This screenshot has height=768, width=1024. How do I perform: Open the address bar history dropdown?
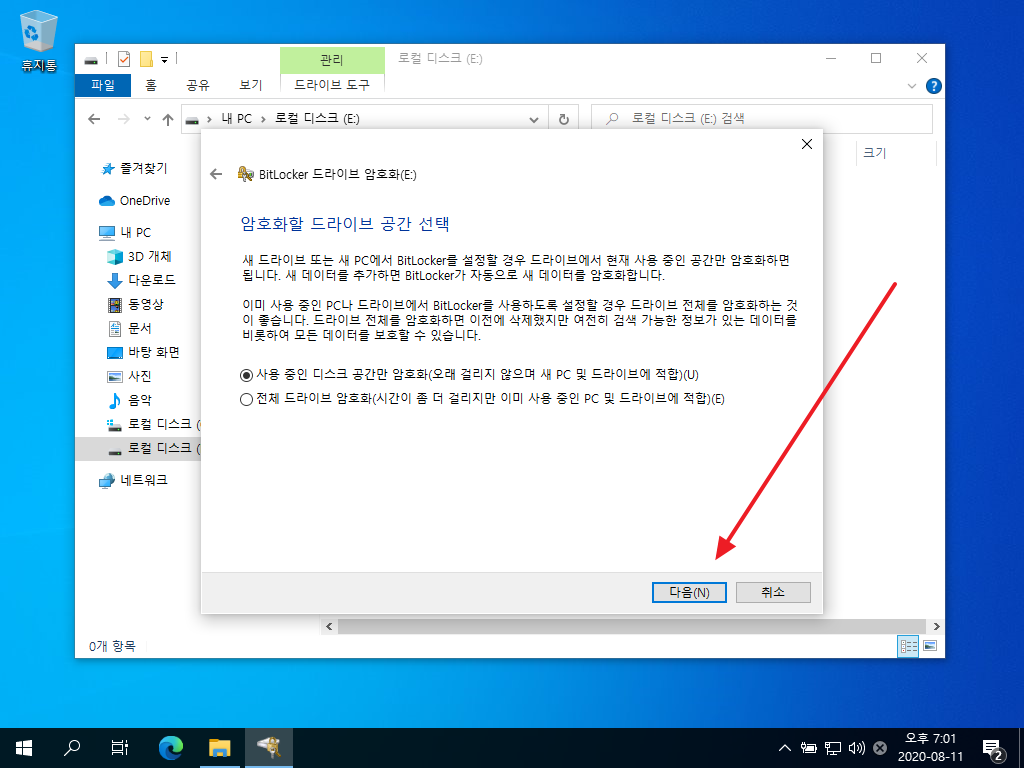[534, 120]
